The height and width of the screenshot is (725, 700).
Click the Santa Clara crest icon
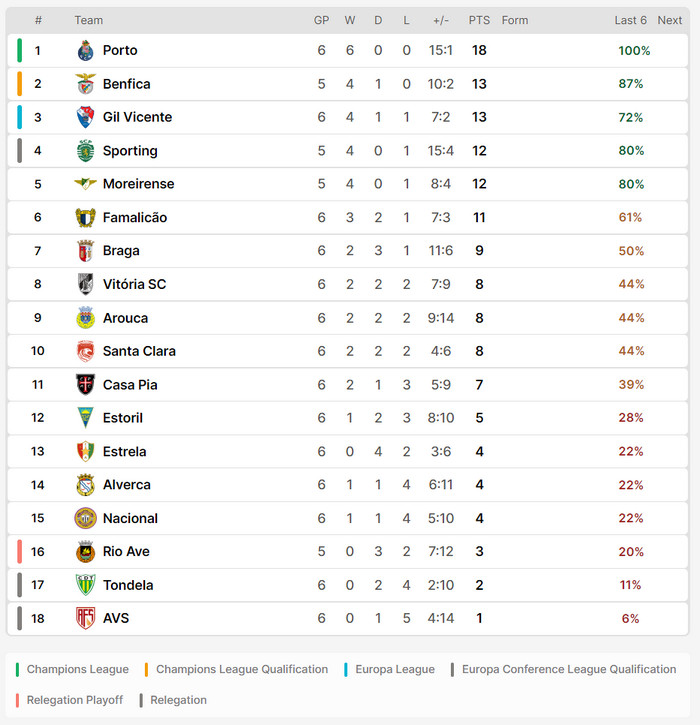click(85, 351)
